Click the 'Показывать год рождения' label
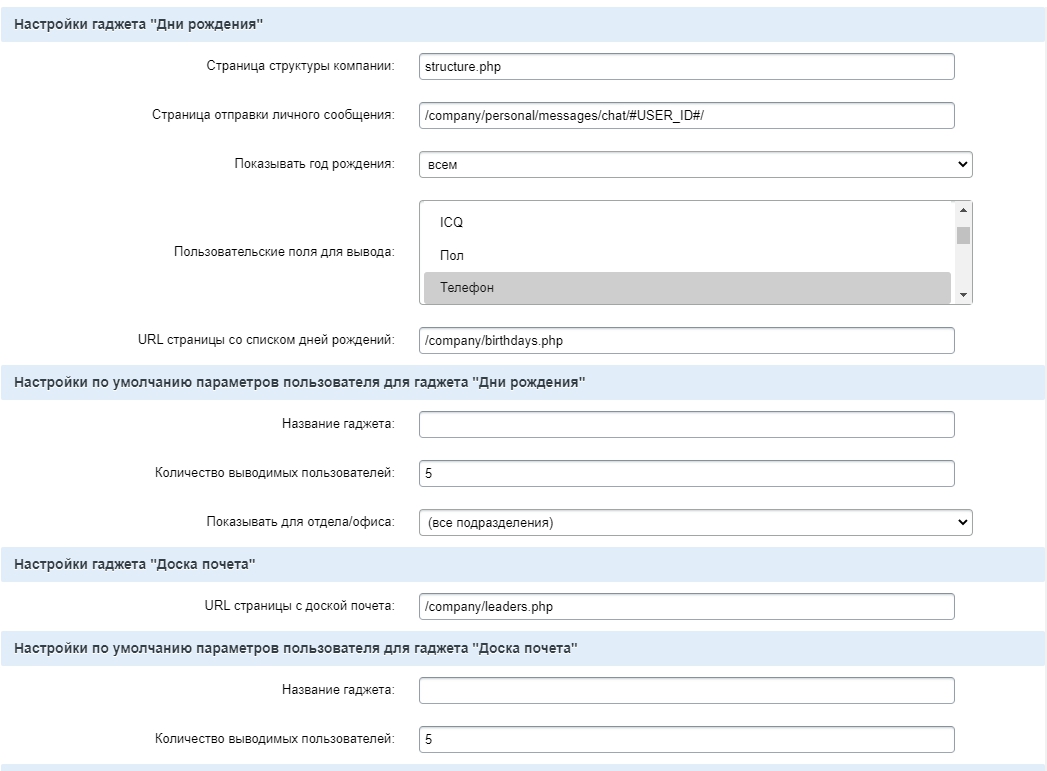1047x771 pixels. [315, 164]
